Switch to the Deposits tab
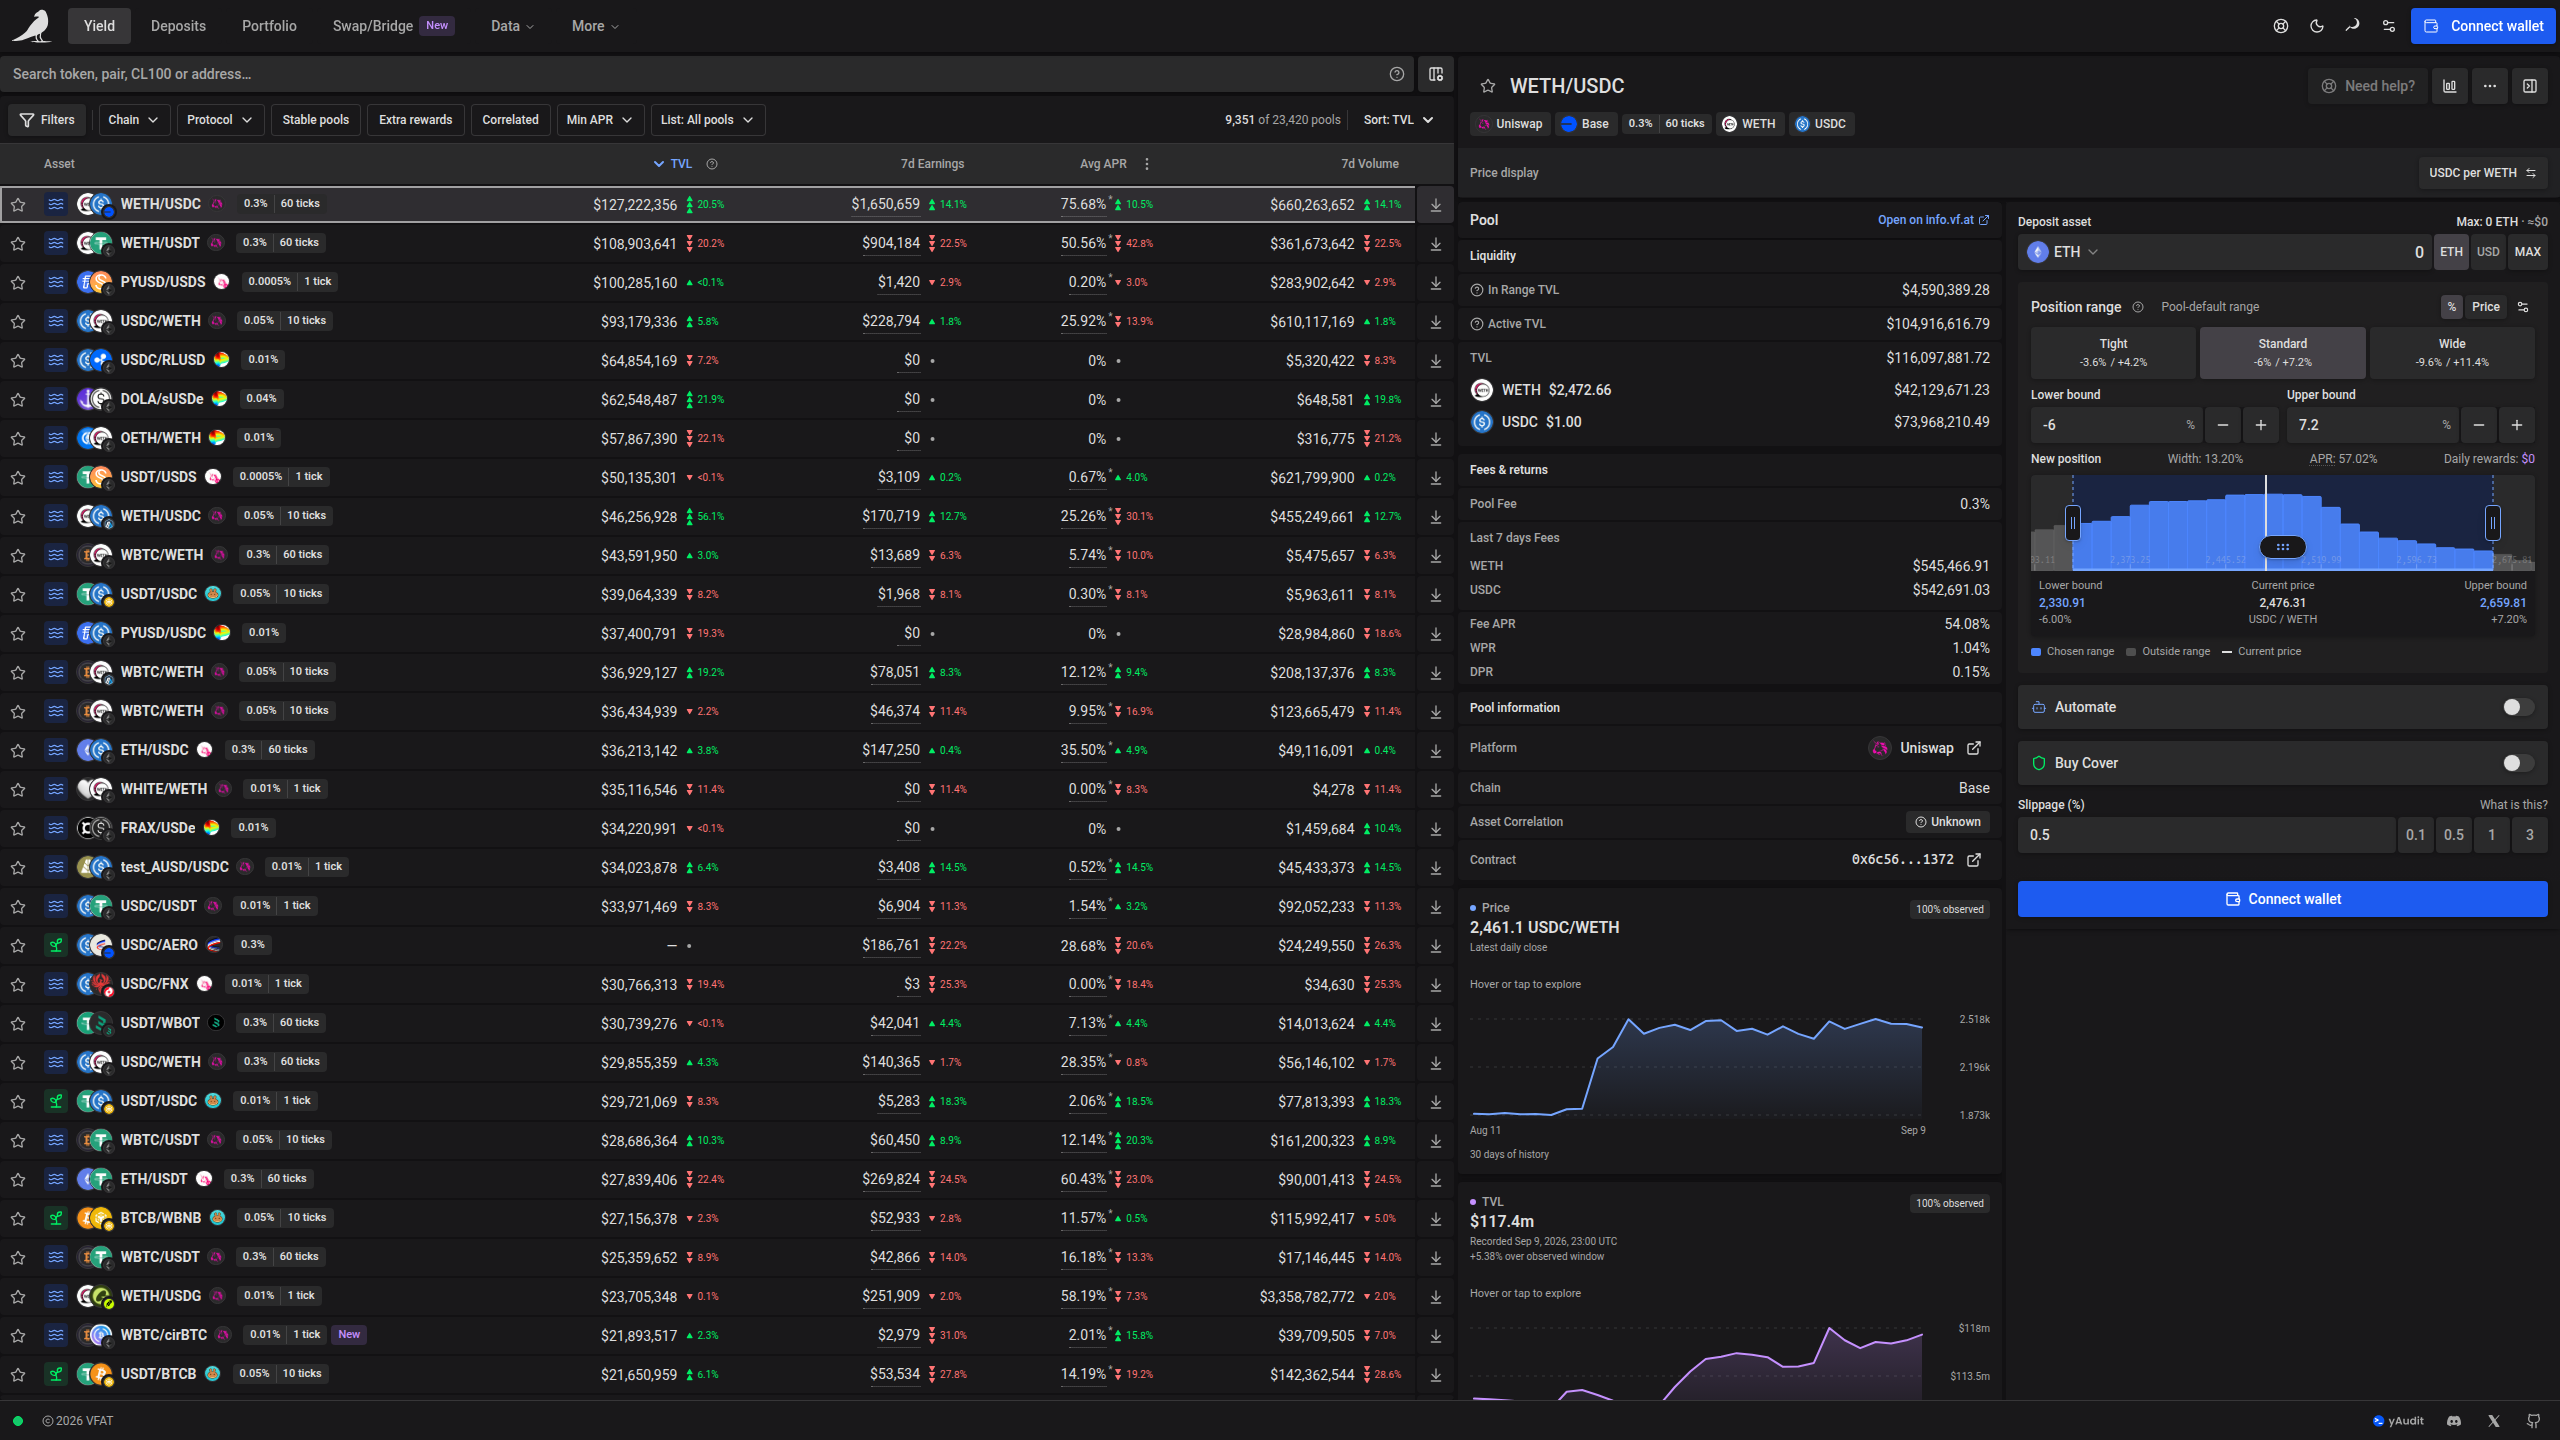The image size is (2560, 1440). pyautogui.click(x=178, y=26)
